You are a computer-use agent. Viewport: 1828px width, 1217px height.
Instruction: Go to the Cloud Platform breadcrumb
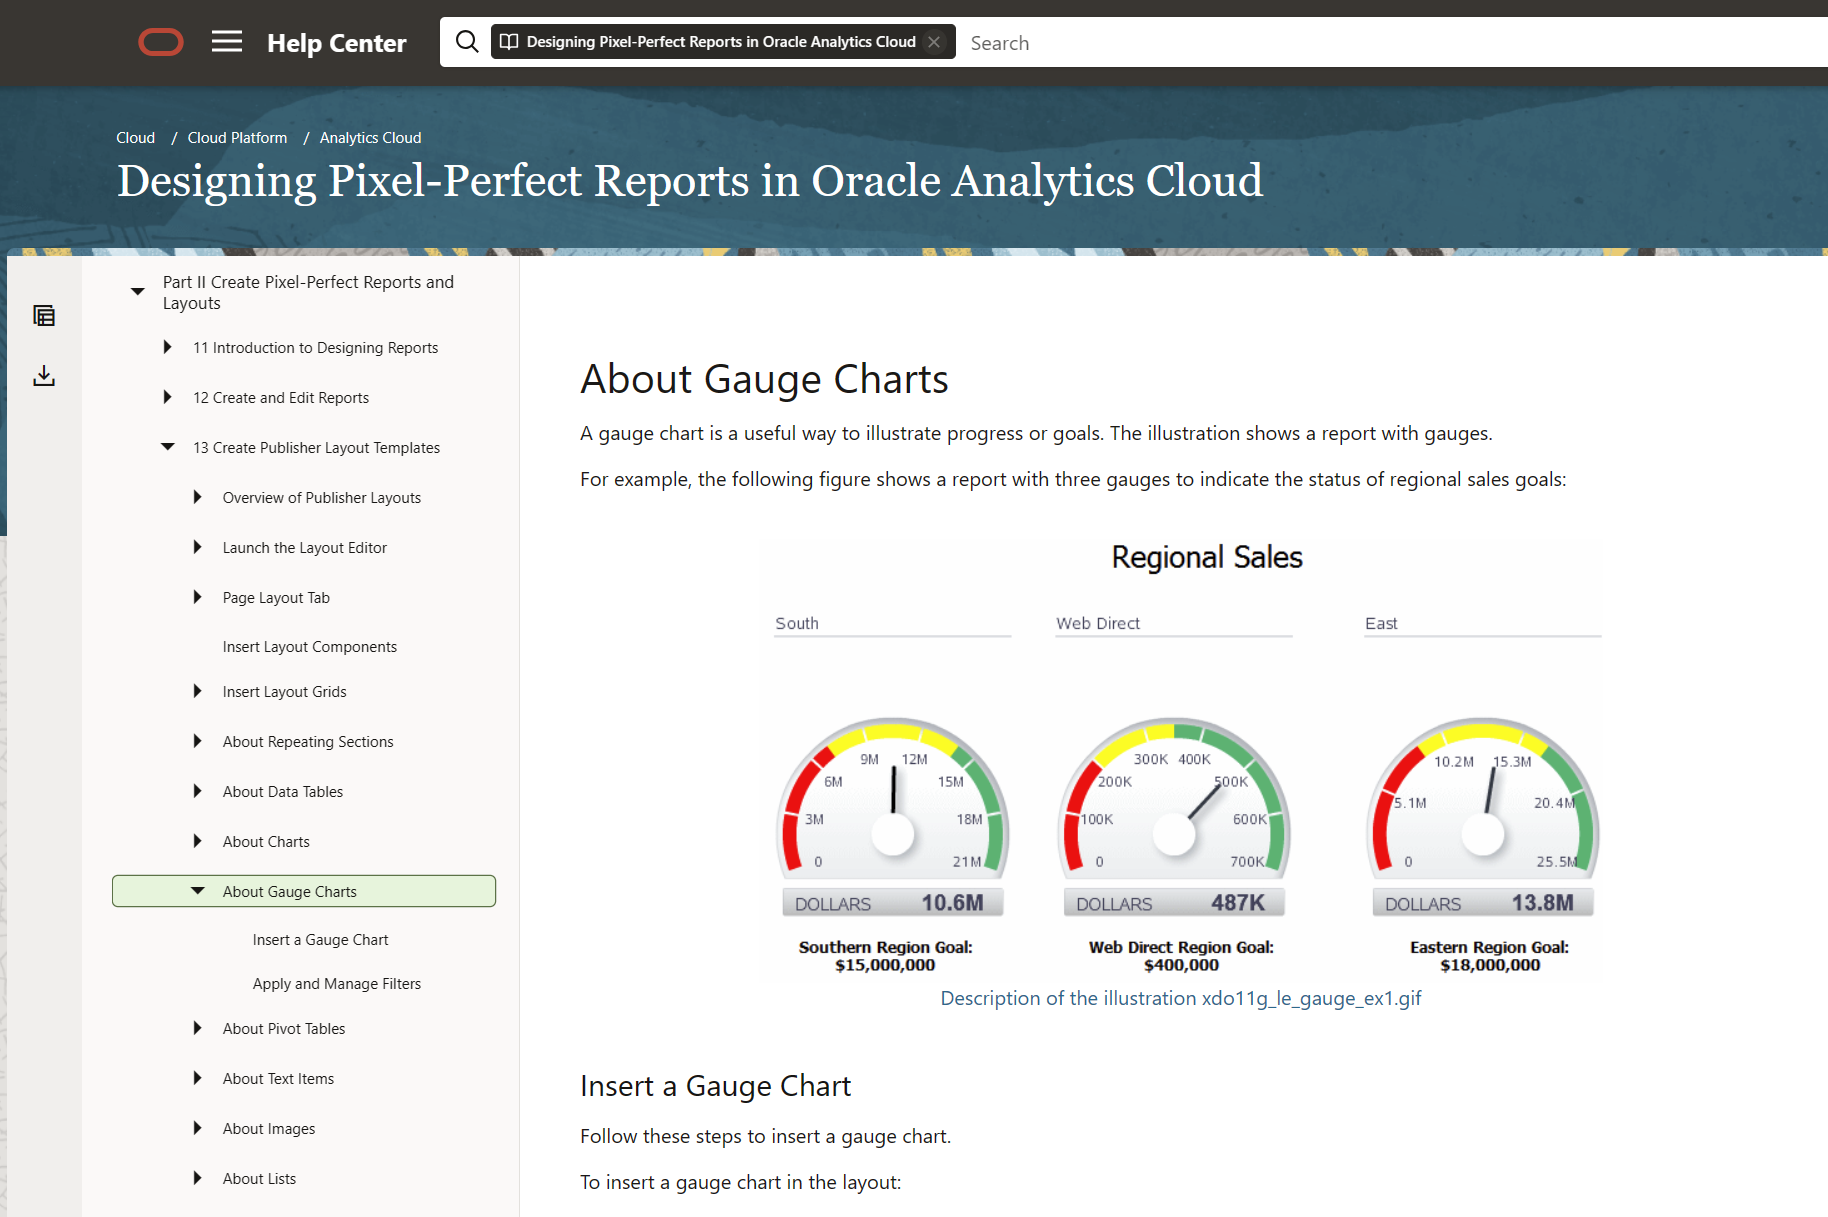(x=237, y=138)
